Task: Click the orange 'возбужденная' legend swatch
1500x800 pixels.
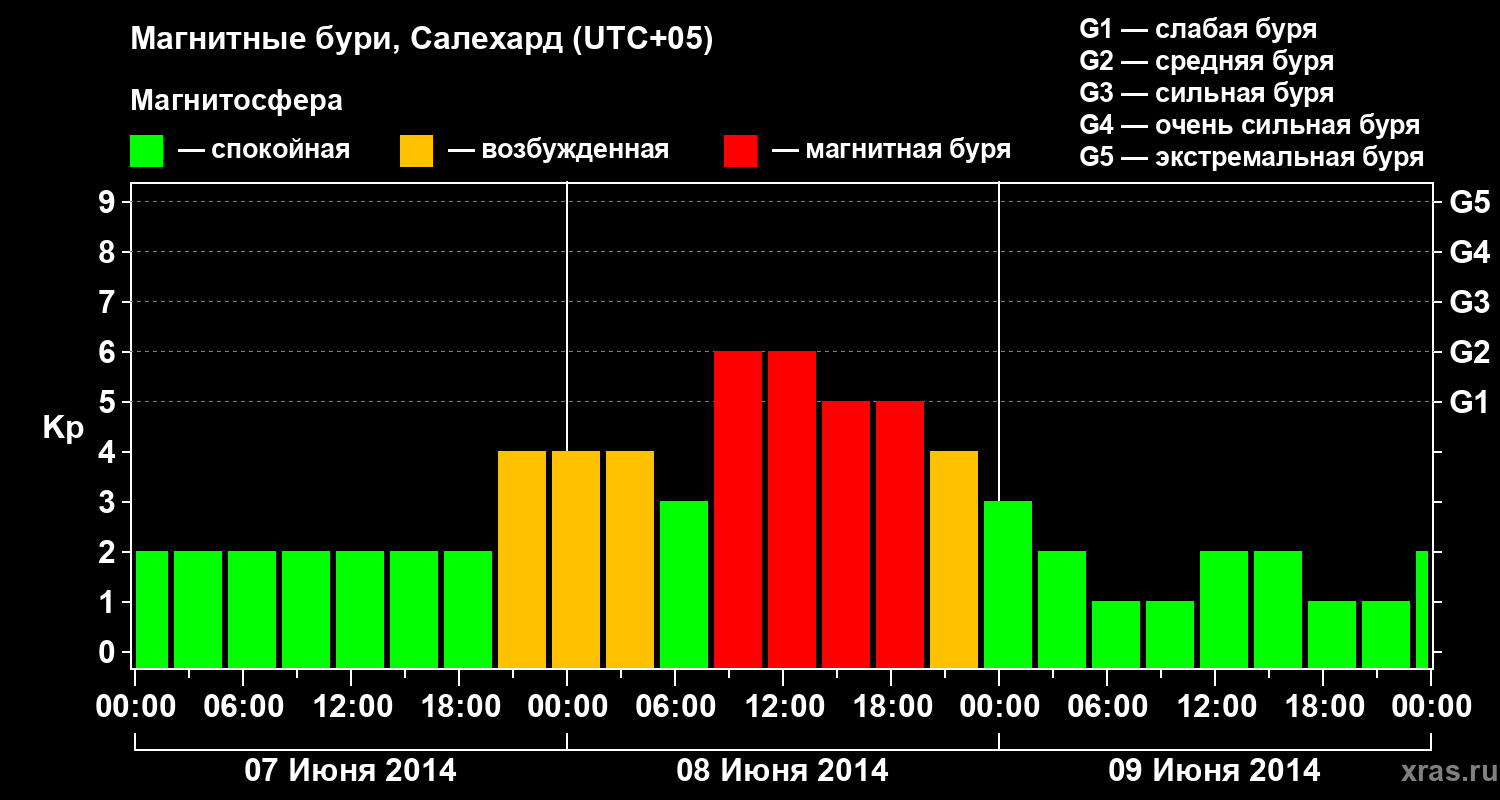Action: 416,151
